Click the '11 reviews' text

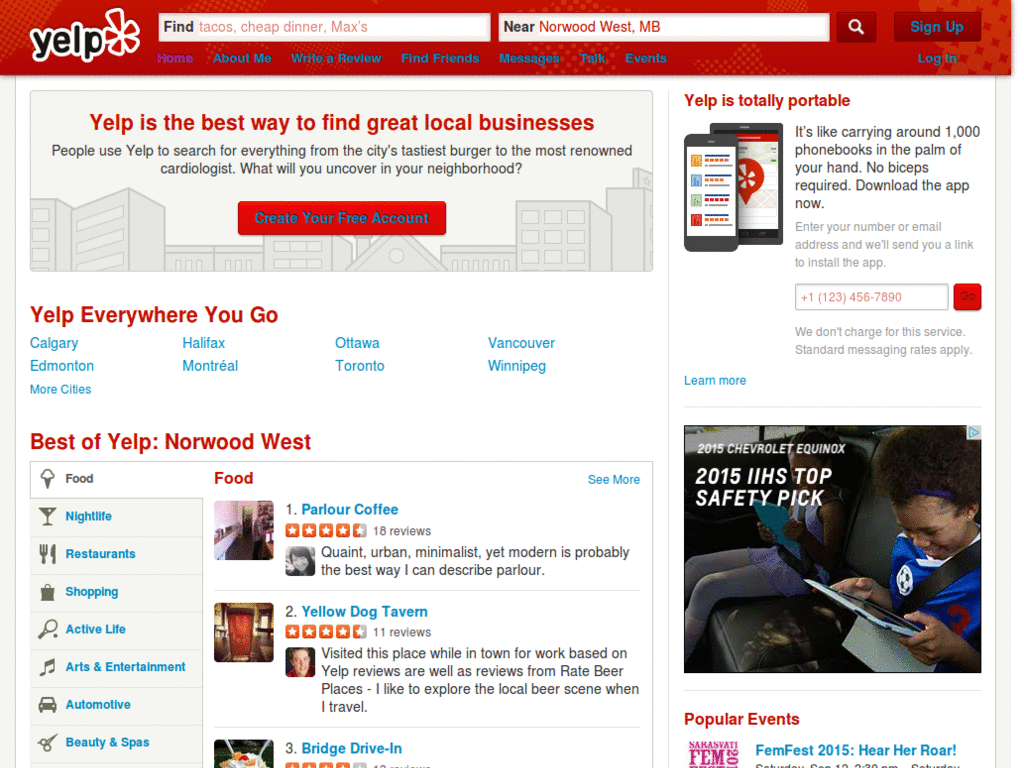click(402, 632)
